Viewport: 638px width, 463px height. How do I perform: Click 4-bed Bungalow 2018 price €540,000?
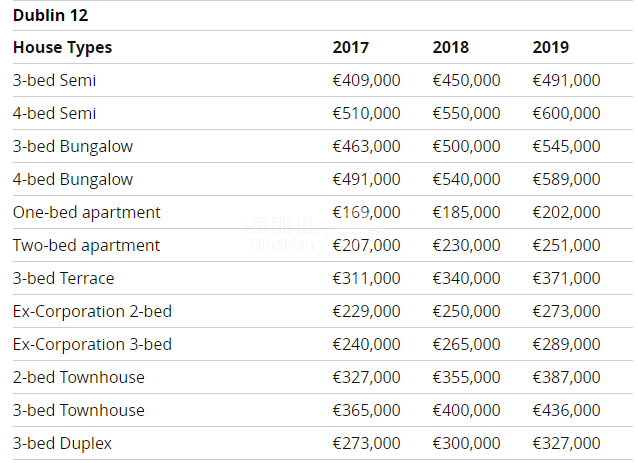tap(466, 179)
